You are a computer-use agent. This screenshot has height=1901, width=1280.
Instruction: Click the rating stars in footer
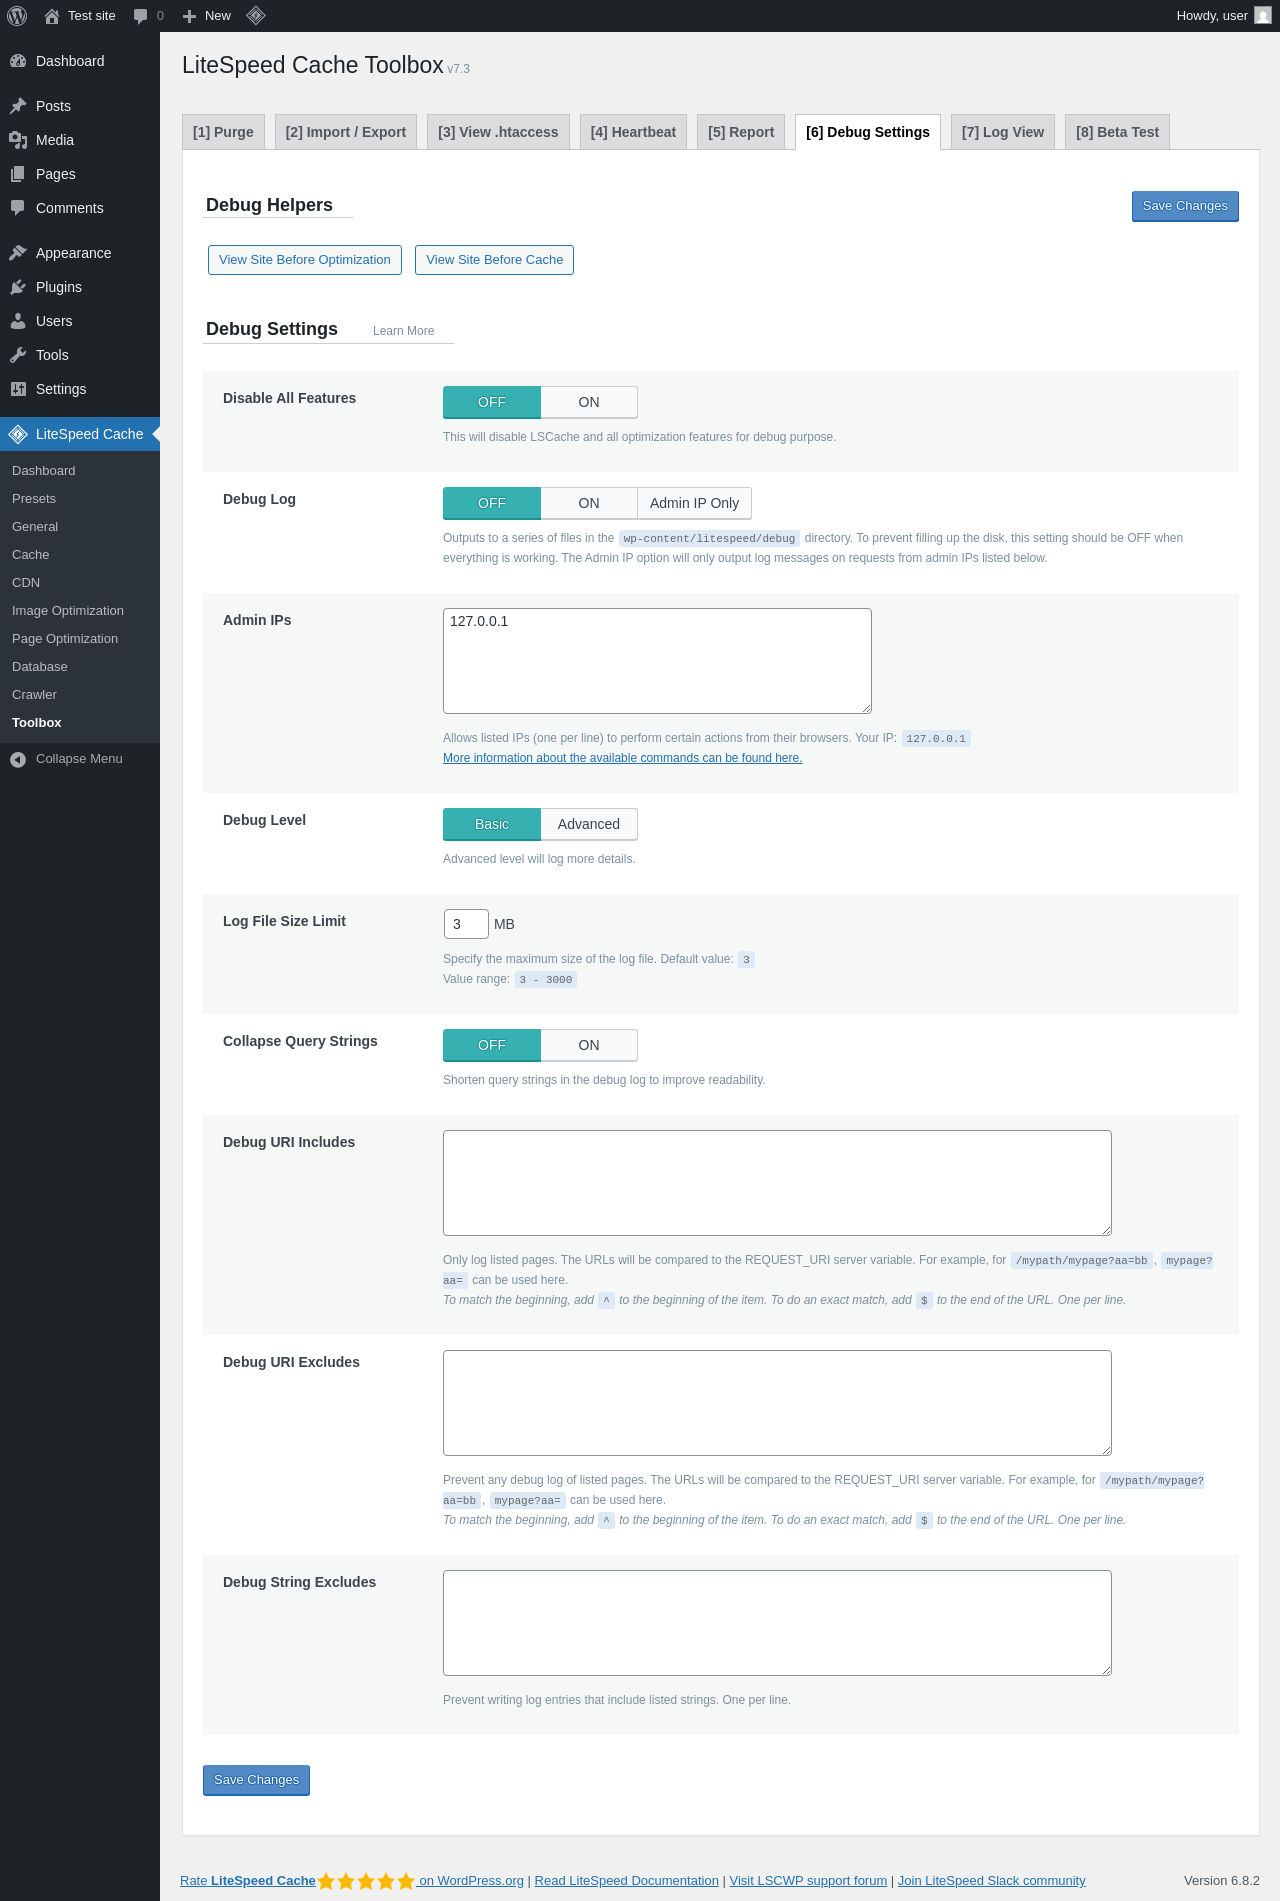point(366,1881)
